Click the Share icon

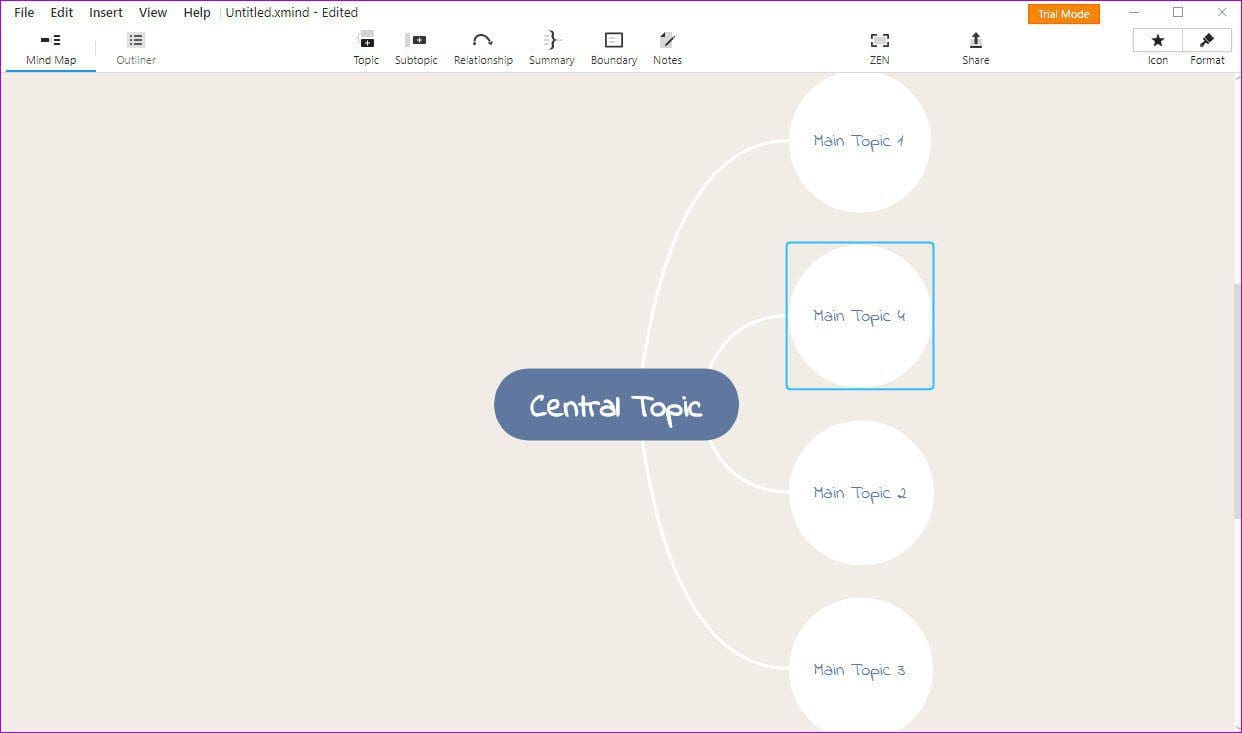(976, 49)
